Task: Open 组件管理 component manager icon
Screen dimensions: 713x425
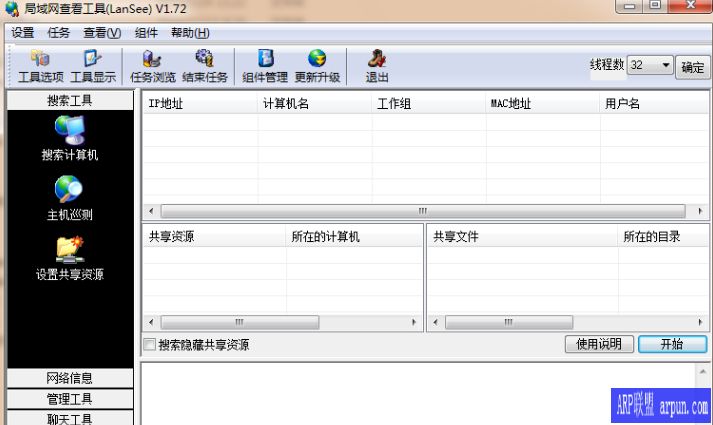Action: [x=265, y=66]
